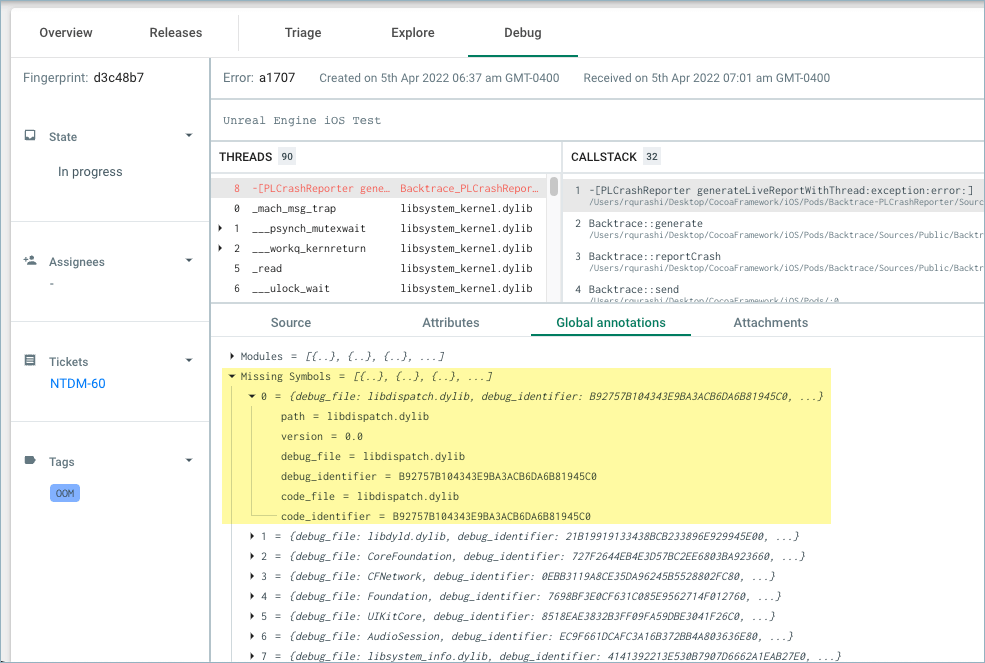The width and height of the screenshot is (985, 663).
Task: Open the State dropdown arrow
Action: pos(189,136)
